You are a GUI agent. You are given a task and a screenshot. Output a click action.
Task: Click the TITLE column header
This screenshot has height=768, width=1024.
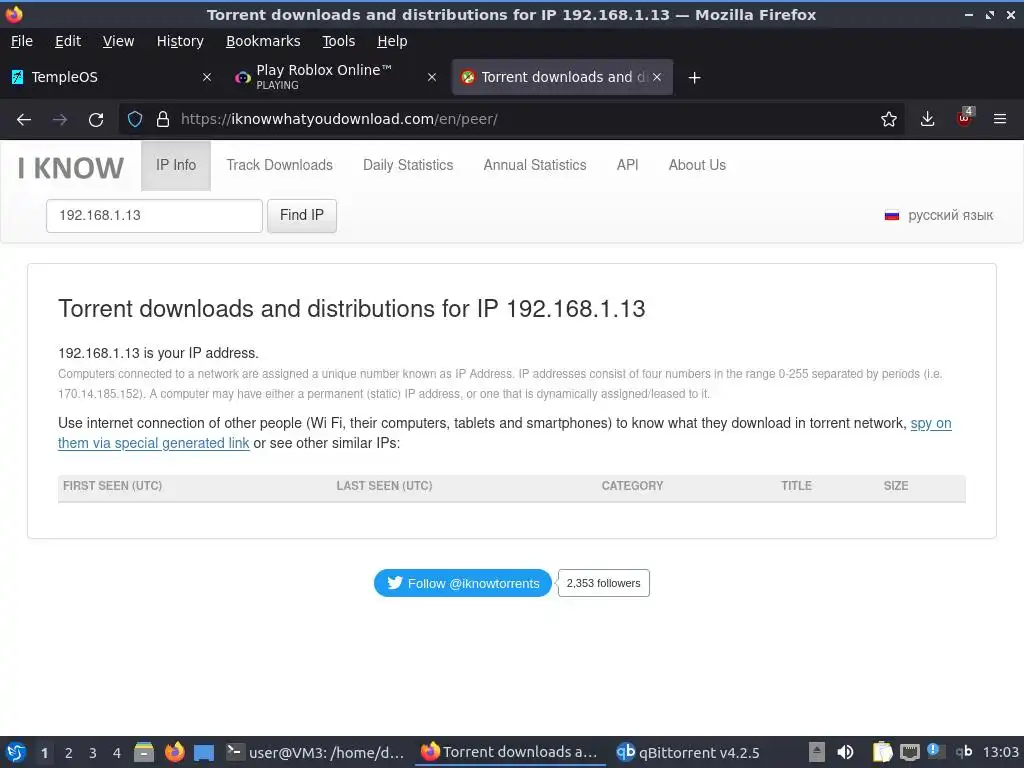(x=796, y=486)
